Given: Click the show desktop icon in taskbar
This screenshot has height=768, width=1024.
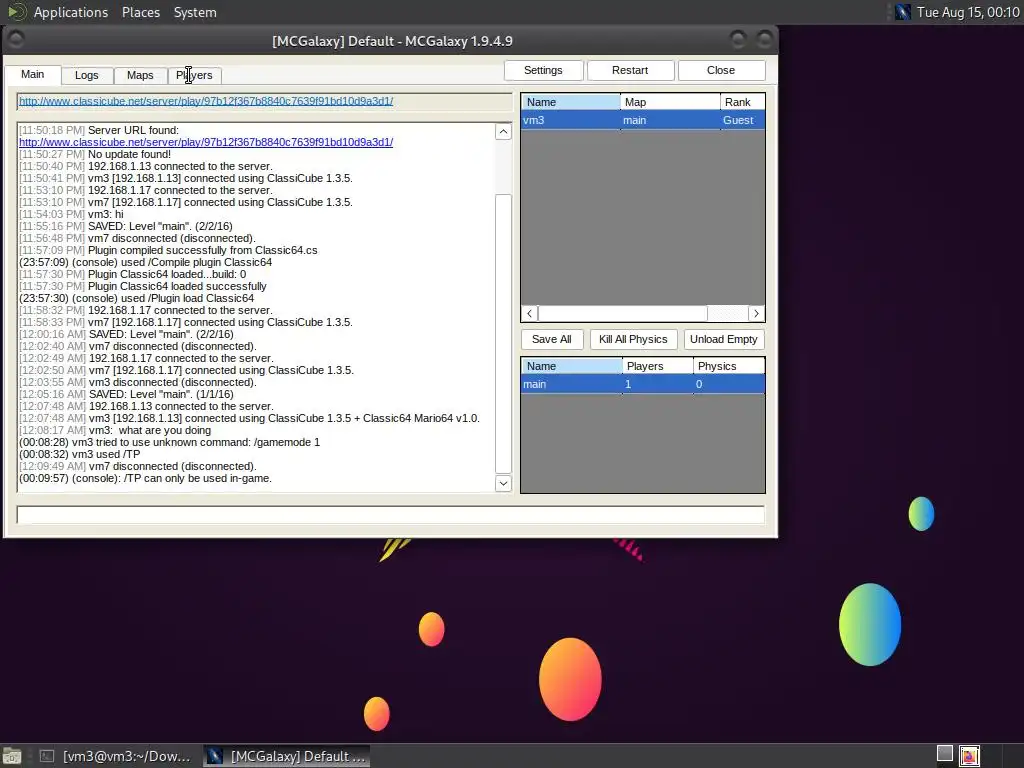Looking at the screenshot, I should pos(12,756).
